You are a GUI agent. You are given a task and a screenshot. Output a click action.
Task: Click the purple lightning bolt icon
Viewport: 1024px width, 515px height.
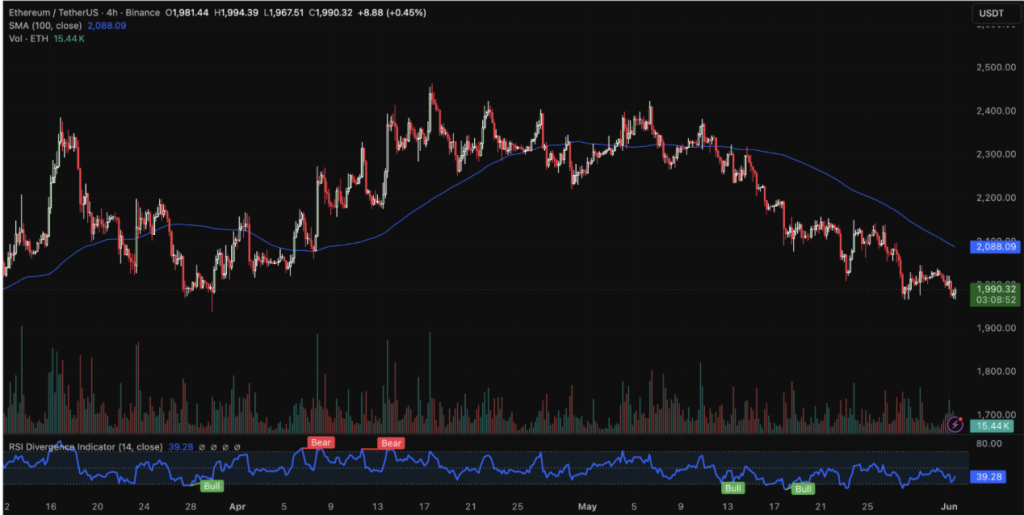tap(955, 425)
